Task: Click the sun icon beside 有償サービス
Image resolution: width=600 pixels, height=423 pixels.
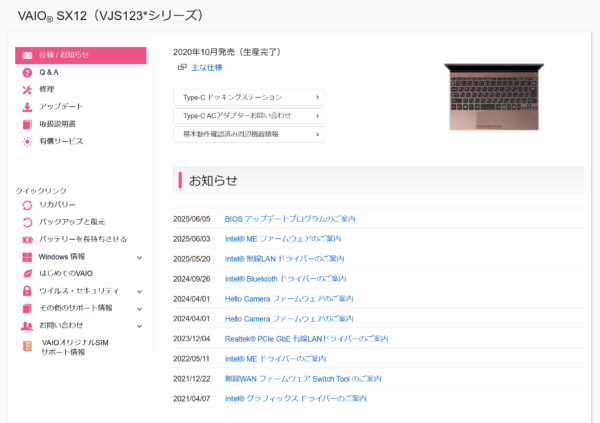Action: (x=27, y=142)
